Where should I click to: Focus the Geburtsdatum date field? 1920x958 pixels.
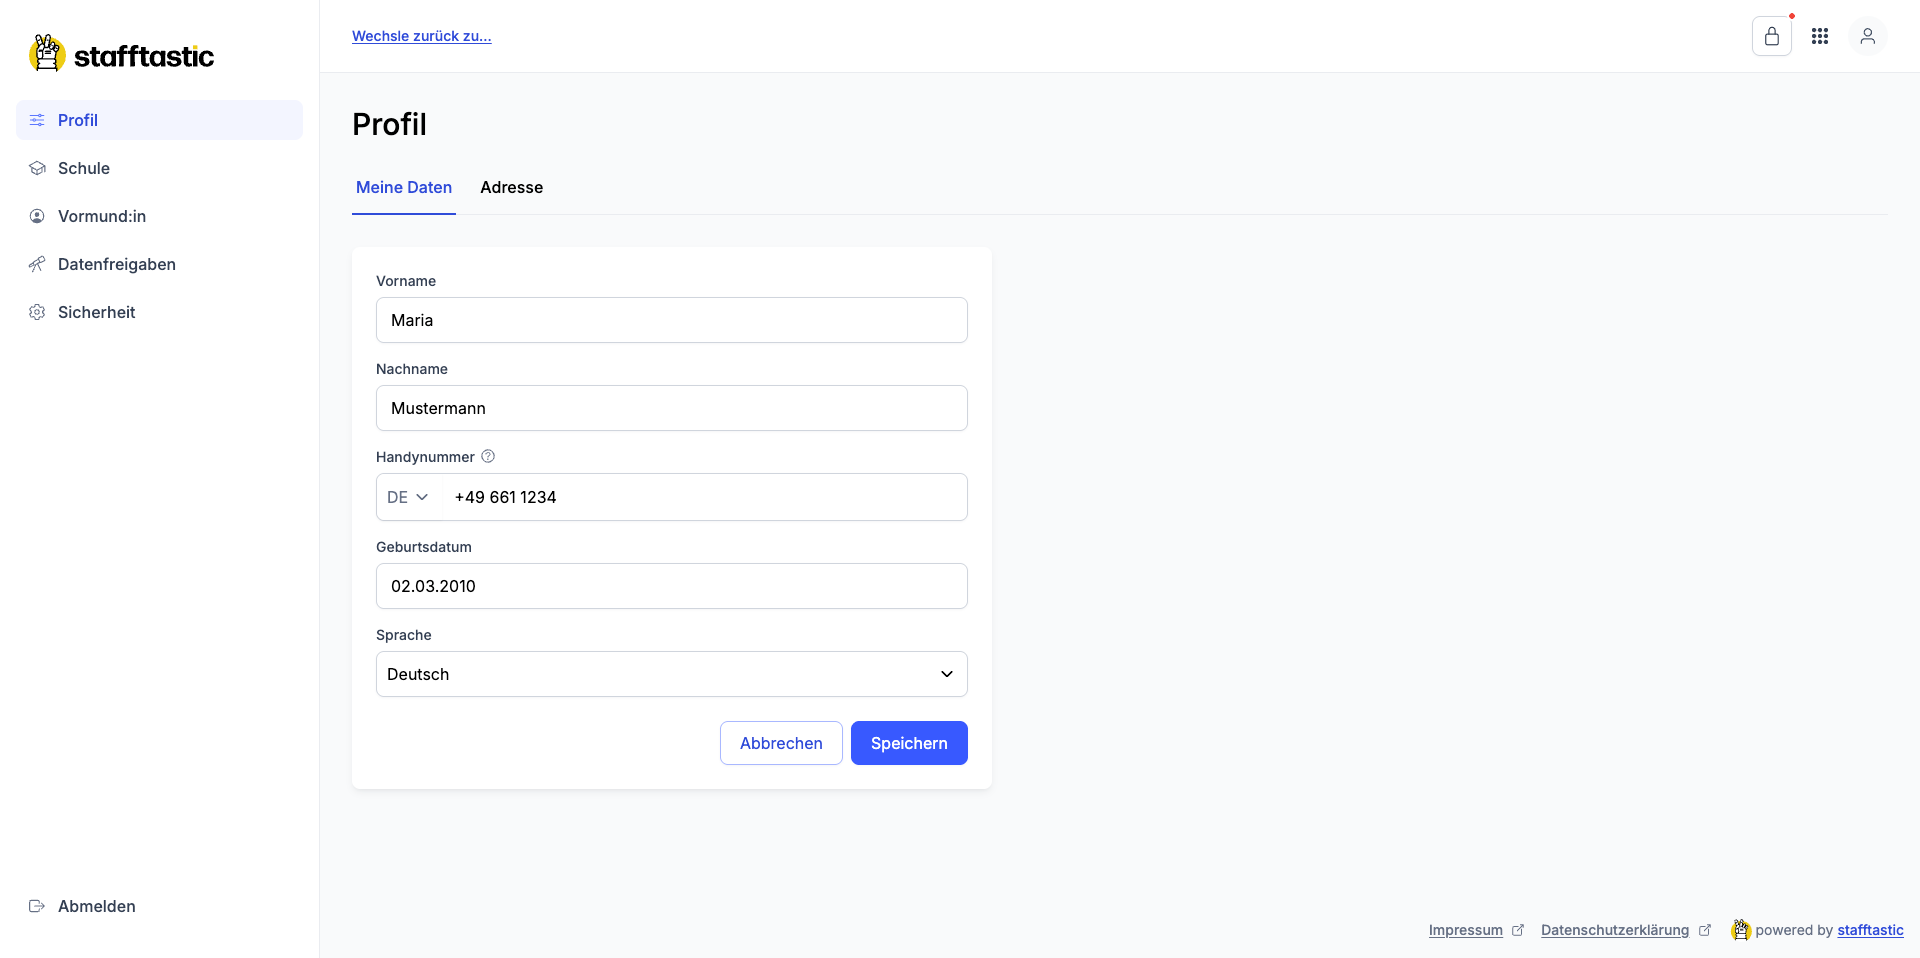click(x=671, y=586)
